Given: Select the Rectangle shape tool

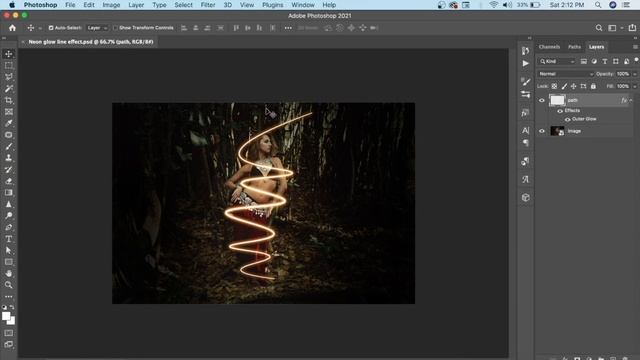Looking at the screenshot, I should click(x=9, y=262).
